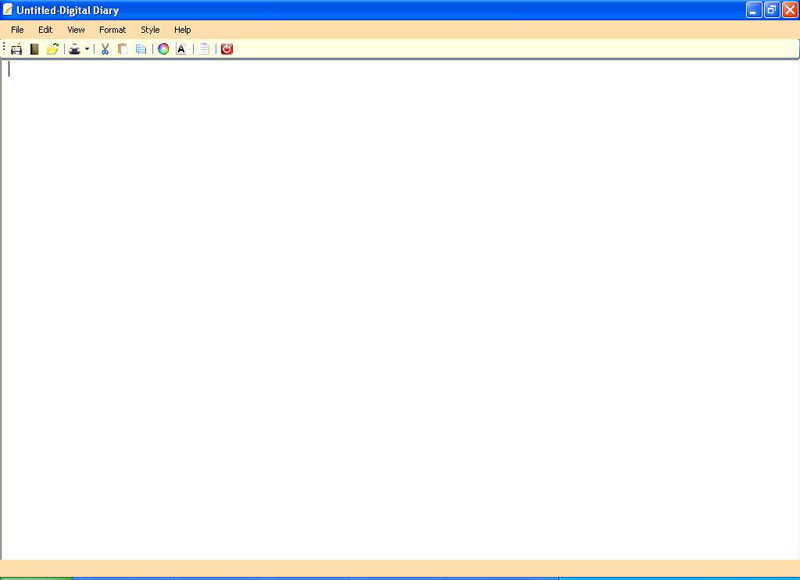Image resolution: width=800 pixels, height=580 pixels.
Task: Change the font using the A icon
Action: [180, 48]
